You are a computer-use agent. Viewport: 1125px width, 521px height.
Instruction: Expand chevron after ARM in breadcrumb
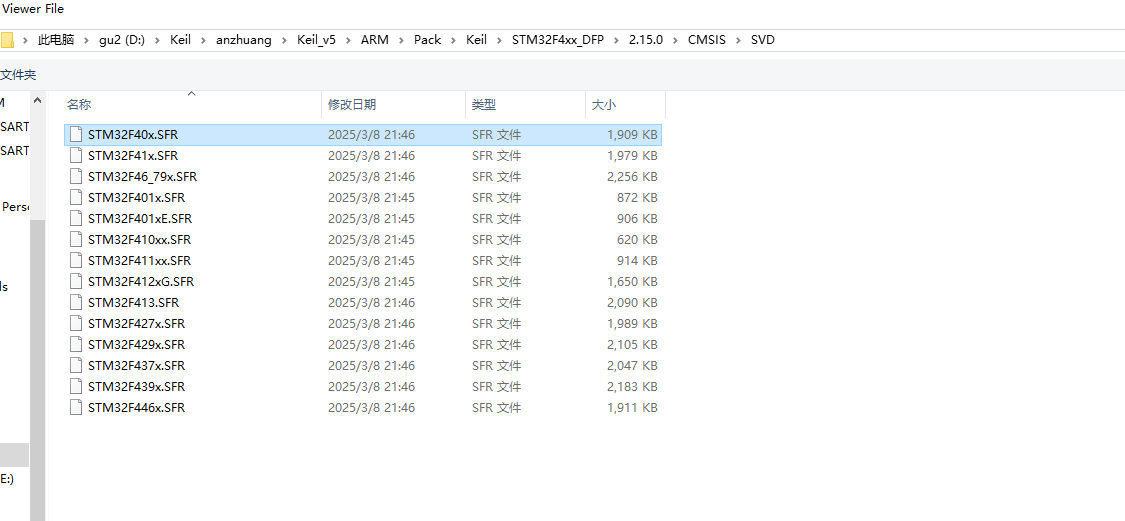(x=401, y=40)
